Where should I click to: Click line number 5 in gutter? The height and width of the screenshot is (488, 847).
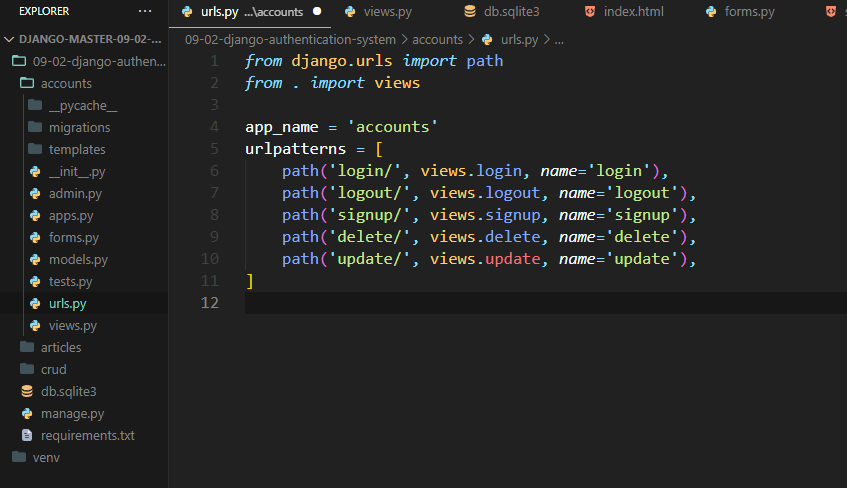click(214, 149)
